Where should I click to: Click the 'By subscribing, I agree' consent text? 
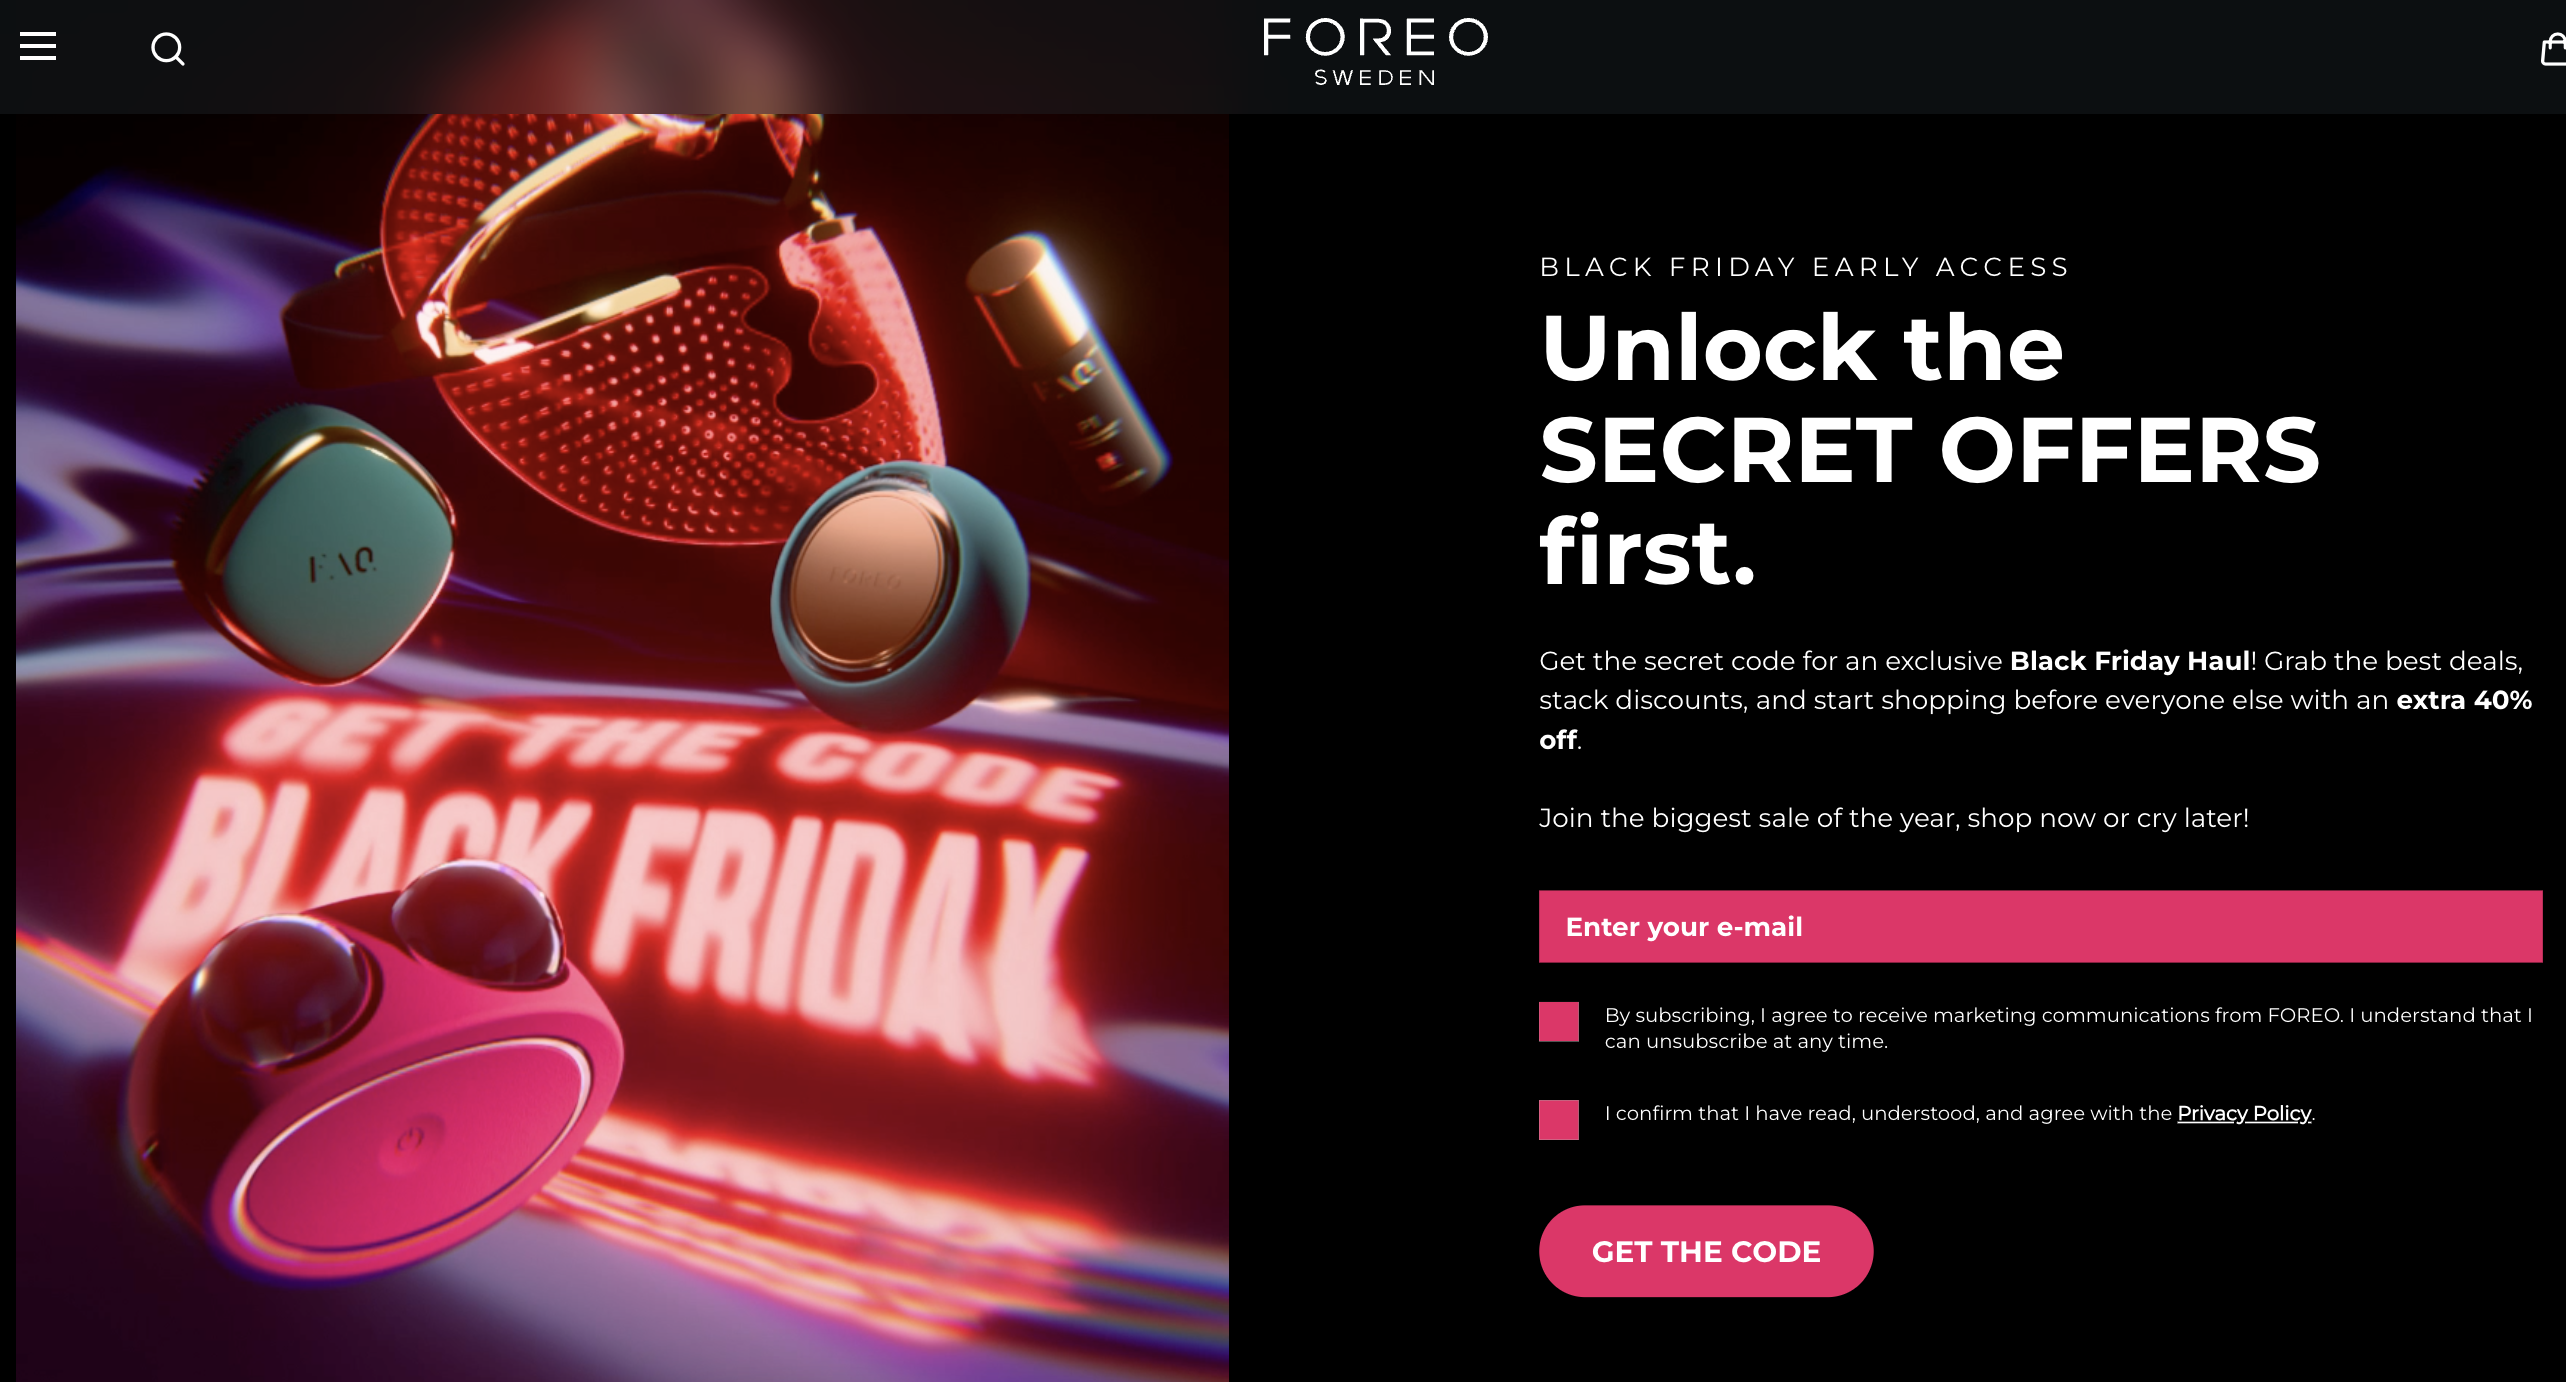[2068, 1028]
